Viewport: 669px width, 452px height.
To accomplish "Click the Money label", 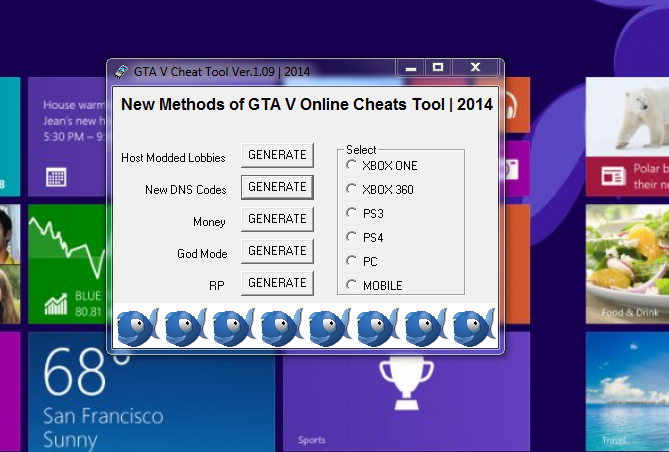I will click(x=209, y=222).
